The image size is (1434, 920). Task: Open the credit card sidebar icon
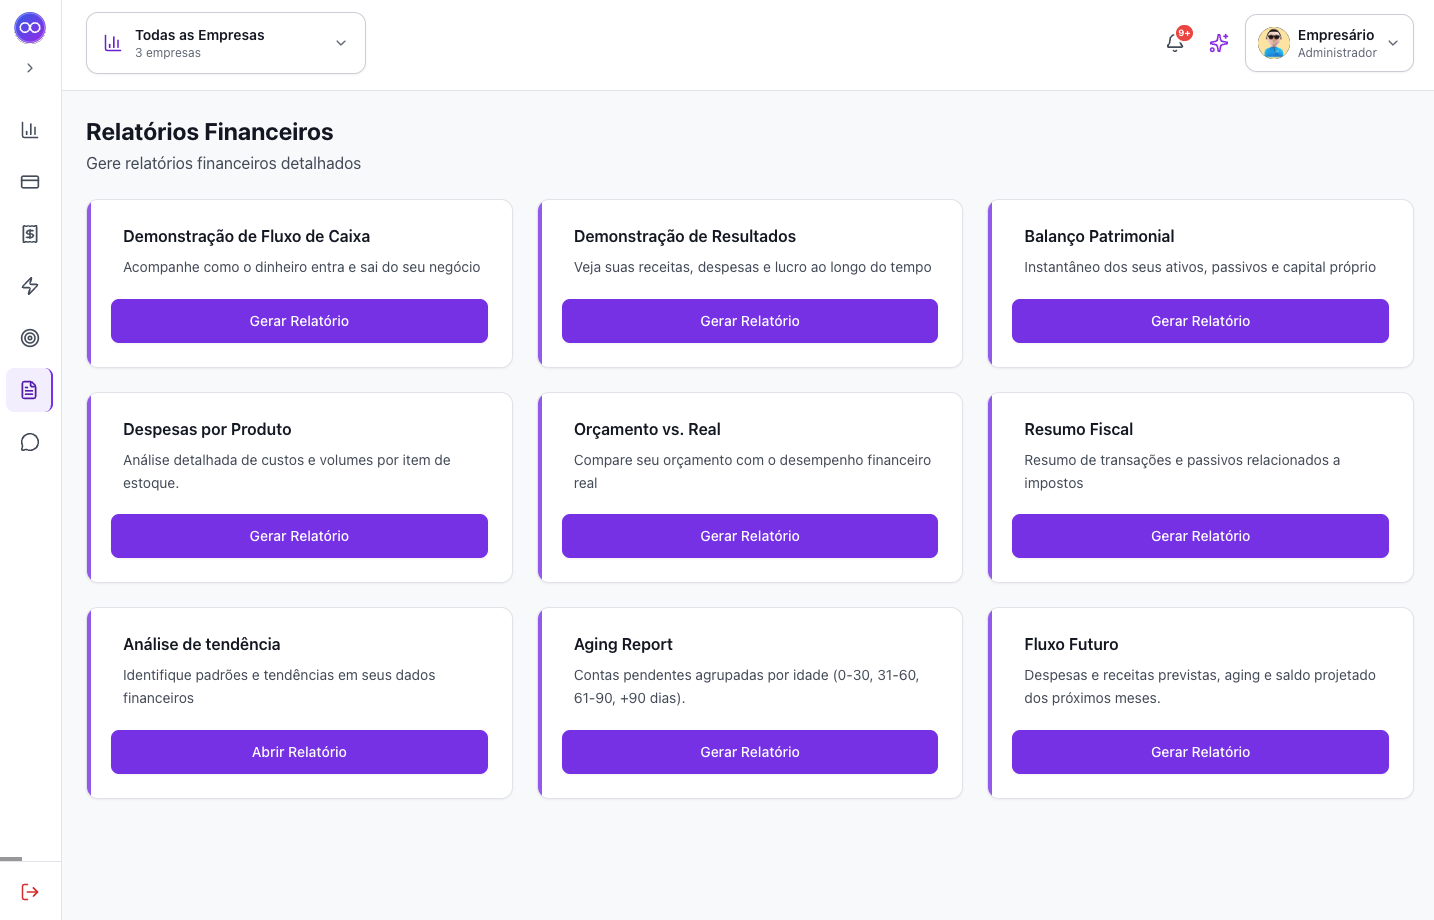(x=30, y=182)
